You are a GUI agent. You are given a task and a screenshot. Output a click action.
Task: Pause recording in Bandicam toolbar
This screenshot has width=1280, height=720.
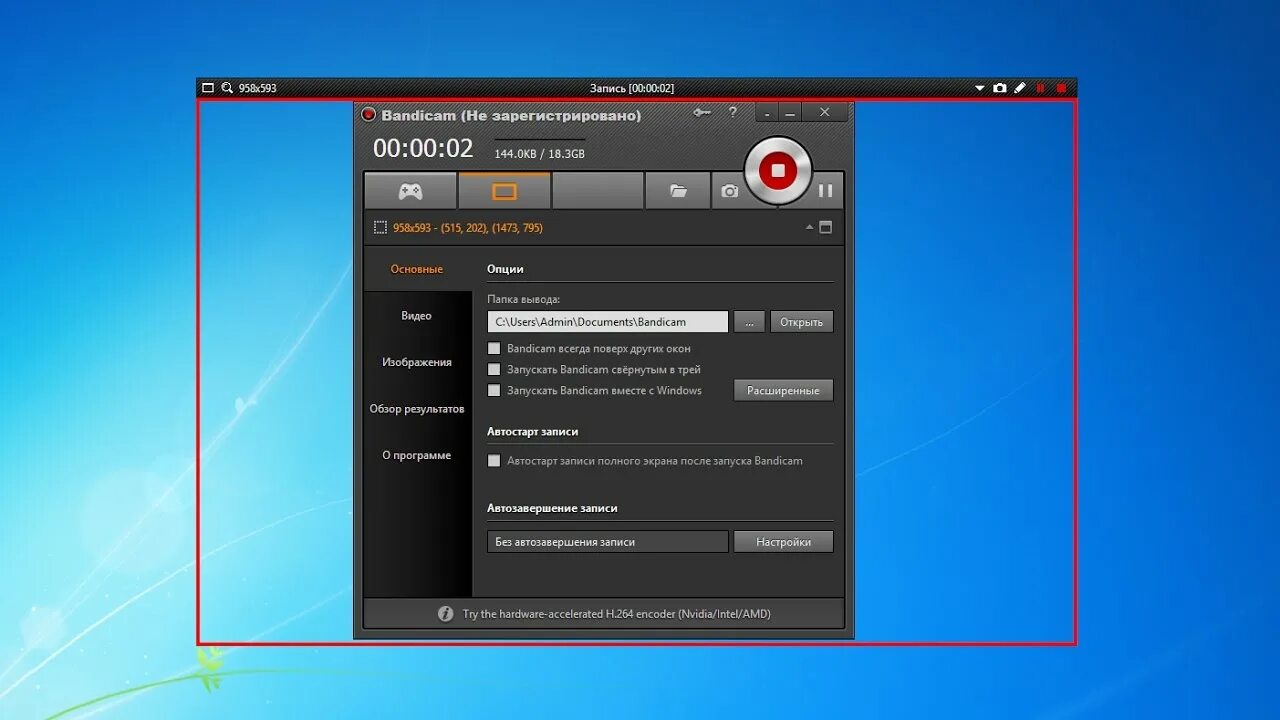click(825, 191)
